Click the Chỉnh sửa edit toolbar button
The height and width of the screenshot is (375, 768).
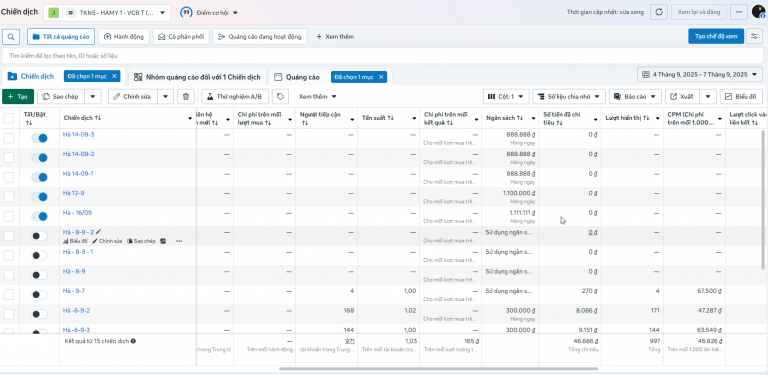(133, 96)
